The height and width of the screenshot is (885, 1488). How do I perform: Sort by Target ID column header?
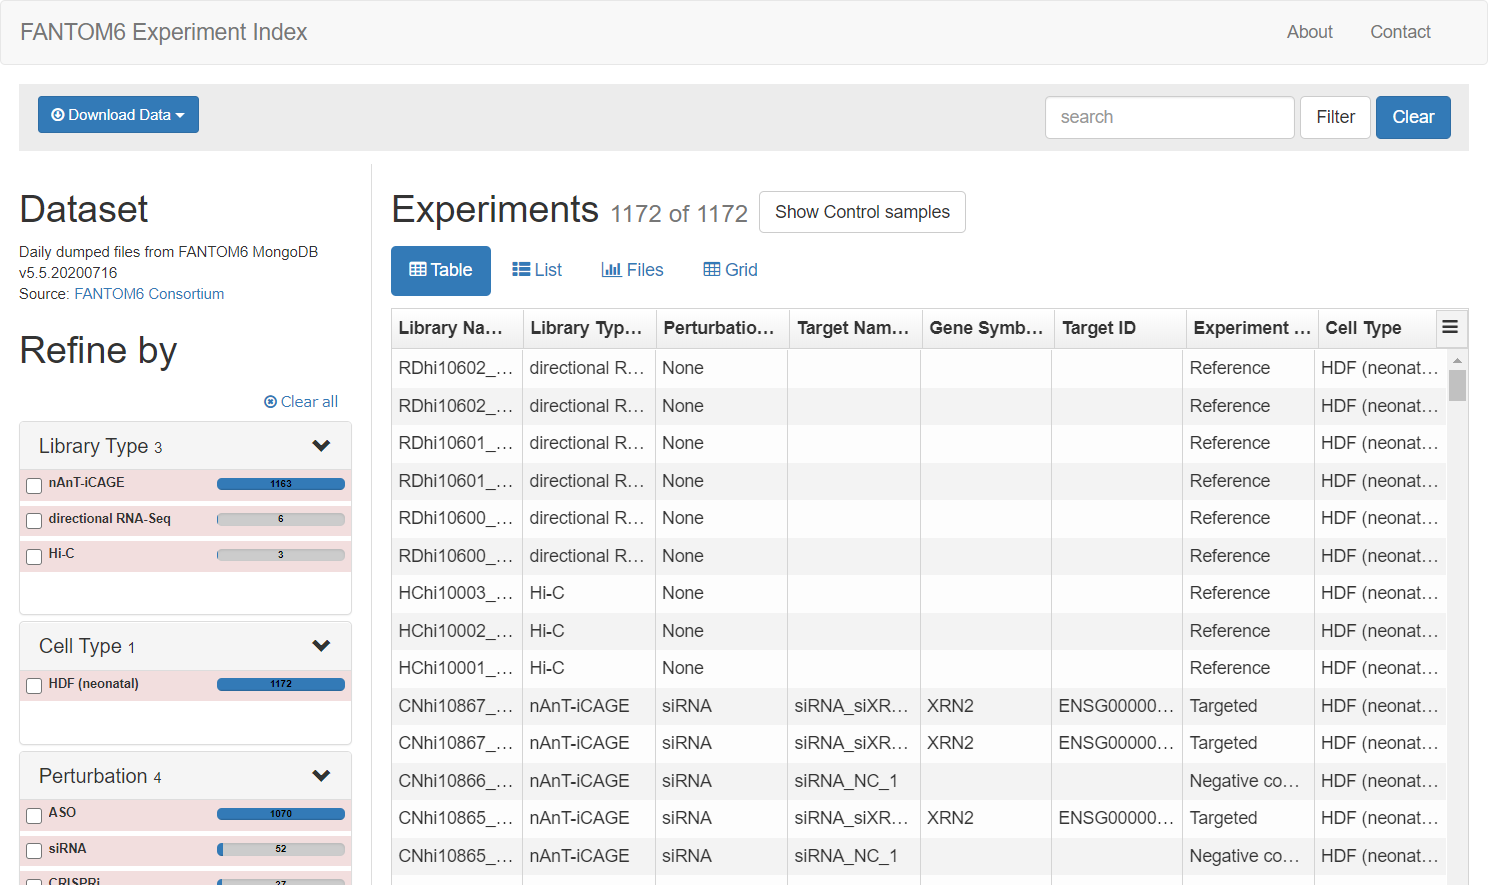pyautogui.click(x=1120, y=328)
